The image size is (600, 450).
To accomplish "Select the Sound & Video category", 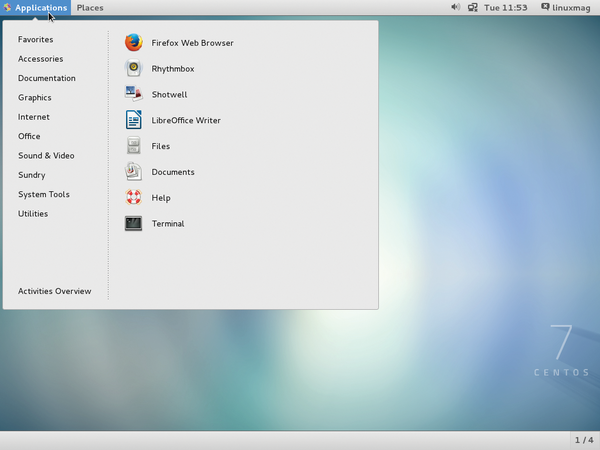I will click(x=46, y=156).
